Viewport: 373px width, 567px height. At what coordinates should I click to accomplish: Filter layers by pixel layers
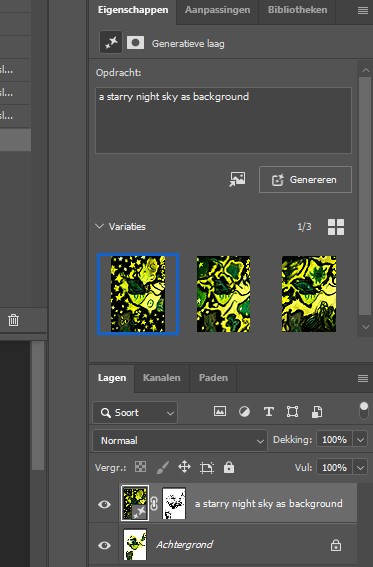220,412
